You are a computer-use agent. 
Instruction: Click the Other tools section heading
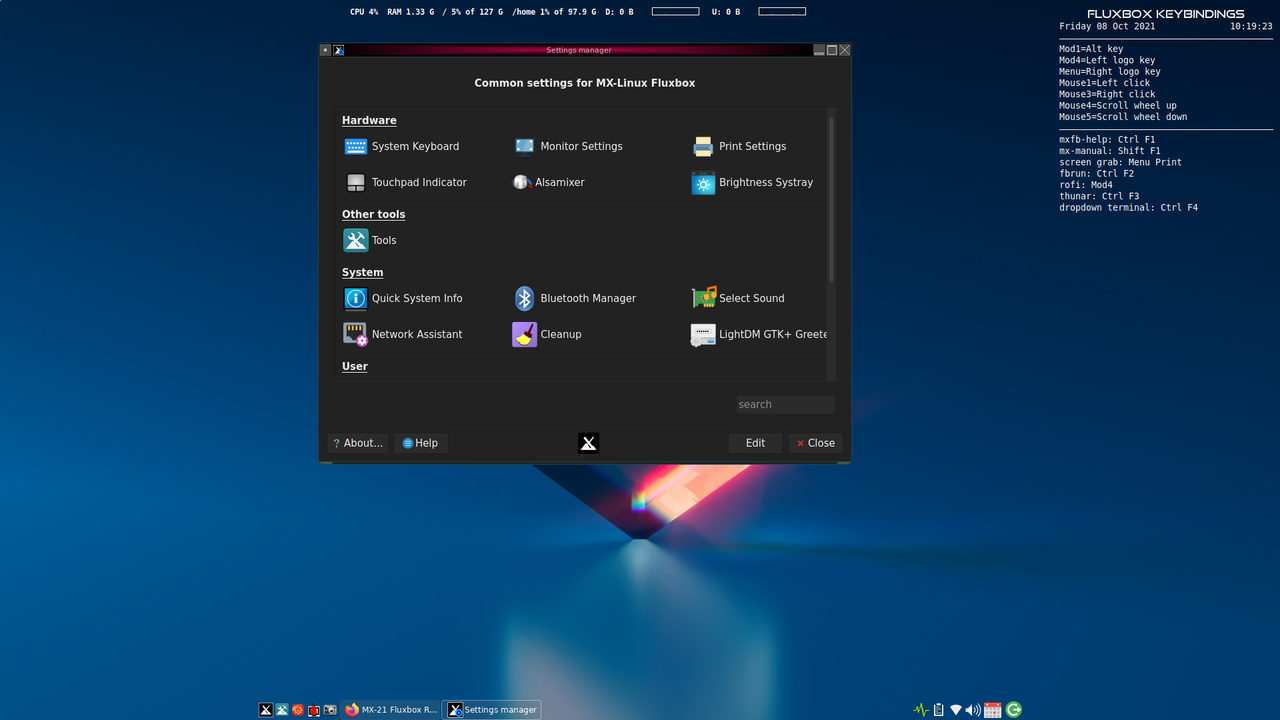(373, 214)
